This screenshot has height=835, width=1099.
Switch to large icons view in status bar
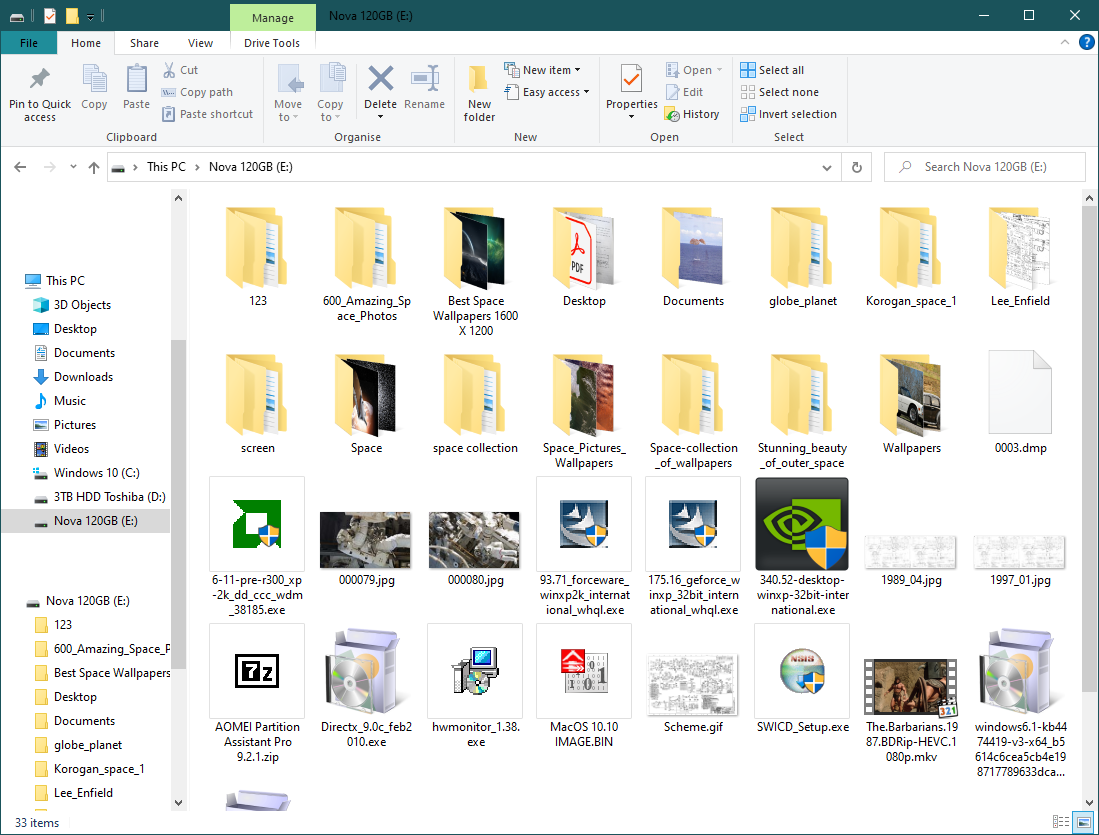tap(1083, 823)
